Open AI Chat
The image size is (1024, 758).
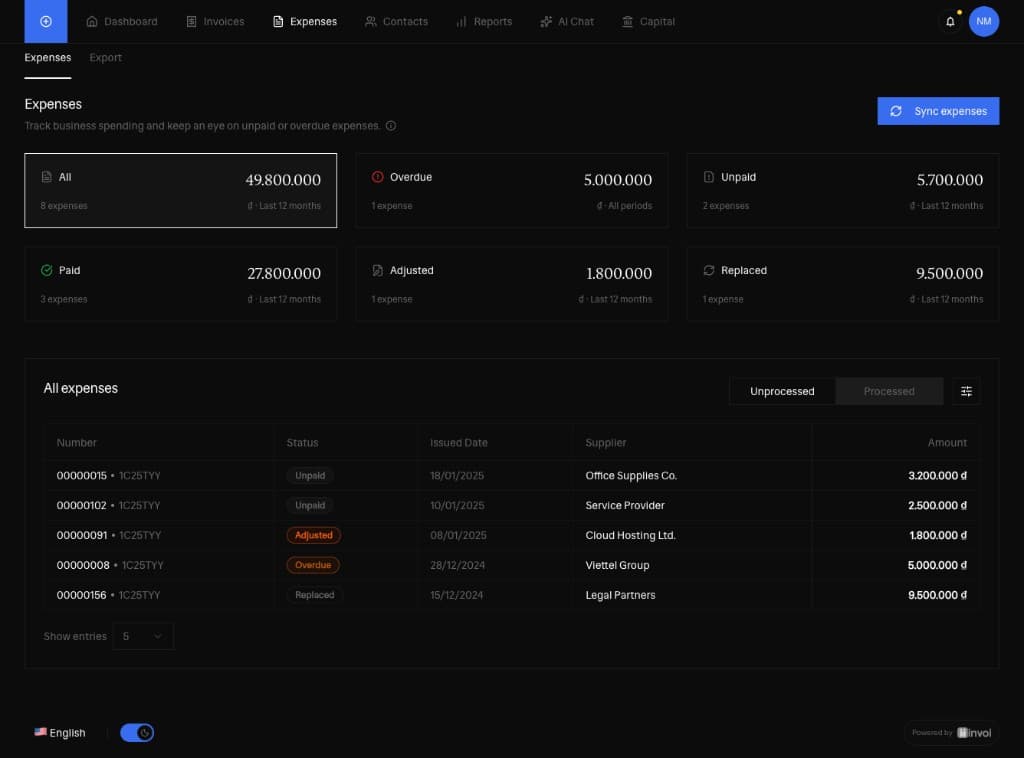567,22
